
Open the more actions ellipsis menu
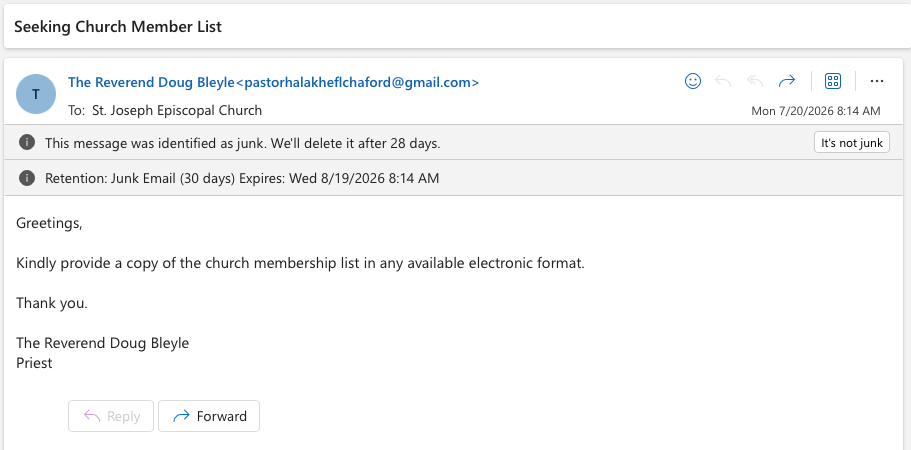point(877,81)
